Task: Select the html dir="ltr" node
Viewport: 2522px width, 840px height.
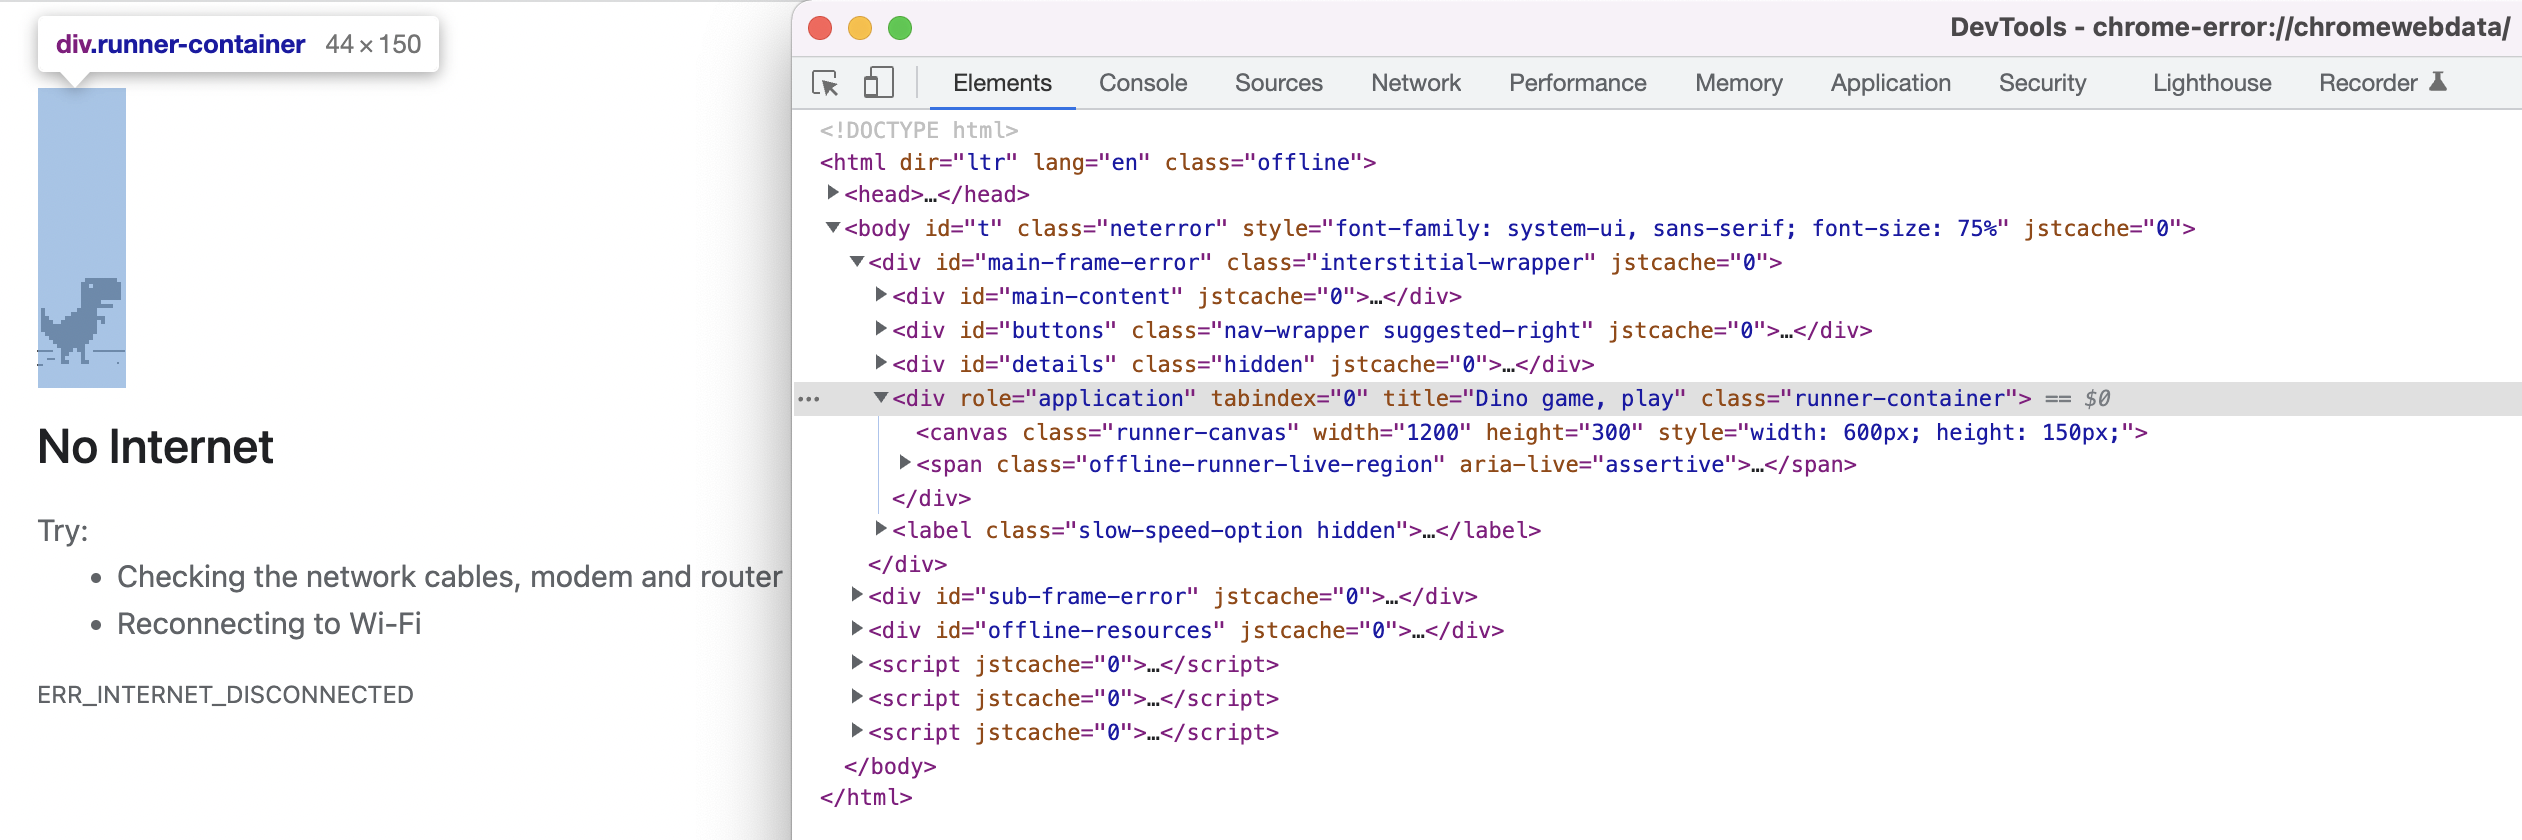Action: [1098, 162]
